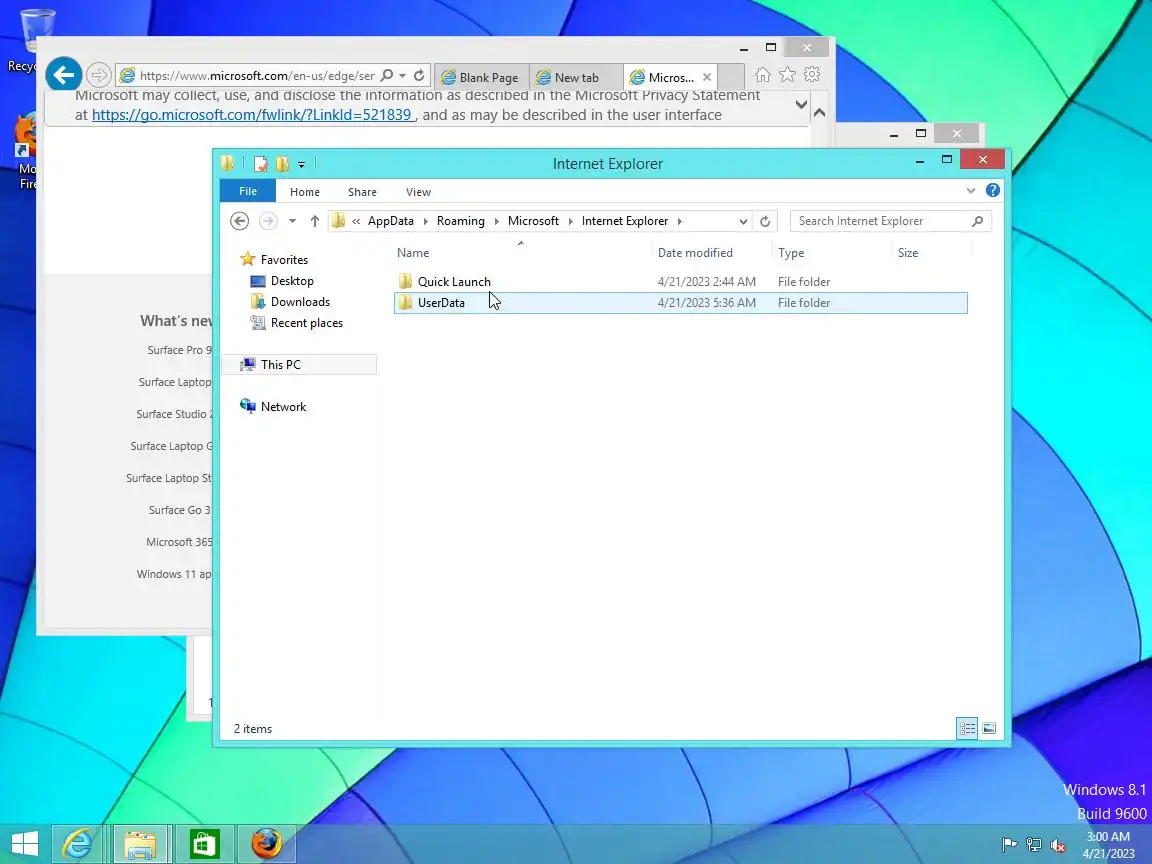Screen dimensions: 1152x864
Task: Click the search magnifier icon in Explorer
Action: pos(977,221)
